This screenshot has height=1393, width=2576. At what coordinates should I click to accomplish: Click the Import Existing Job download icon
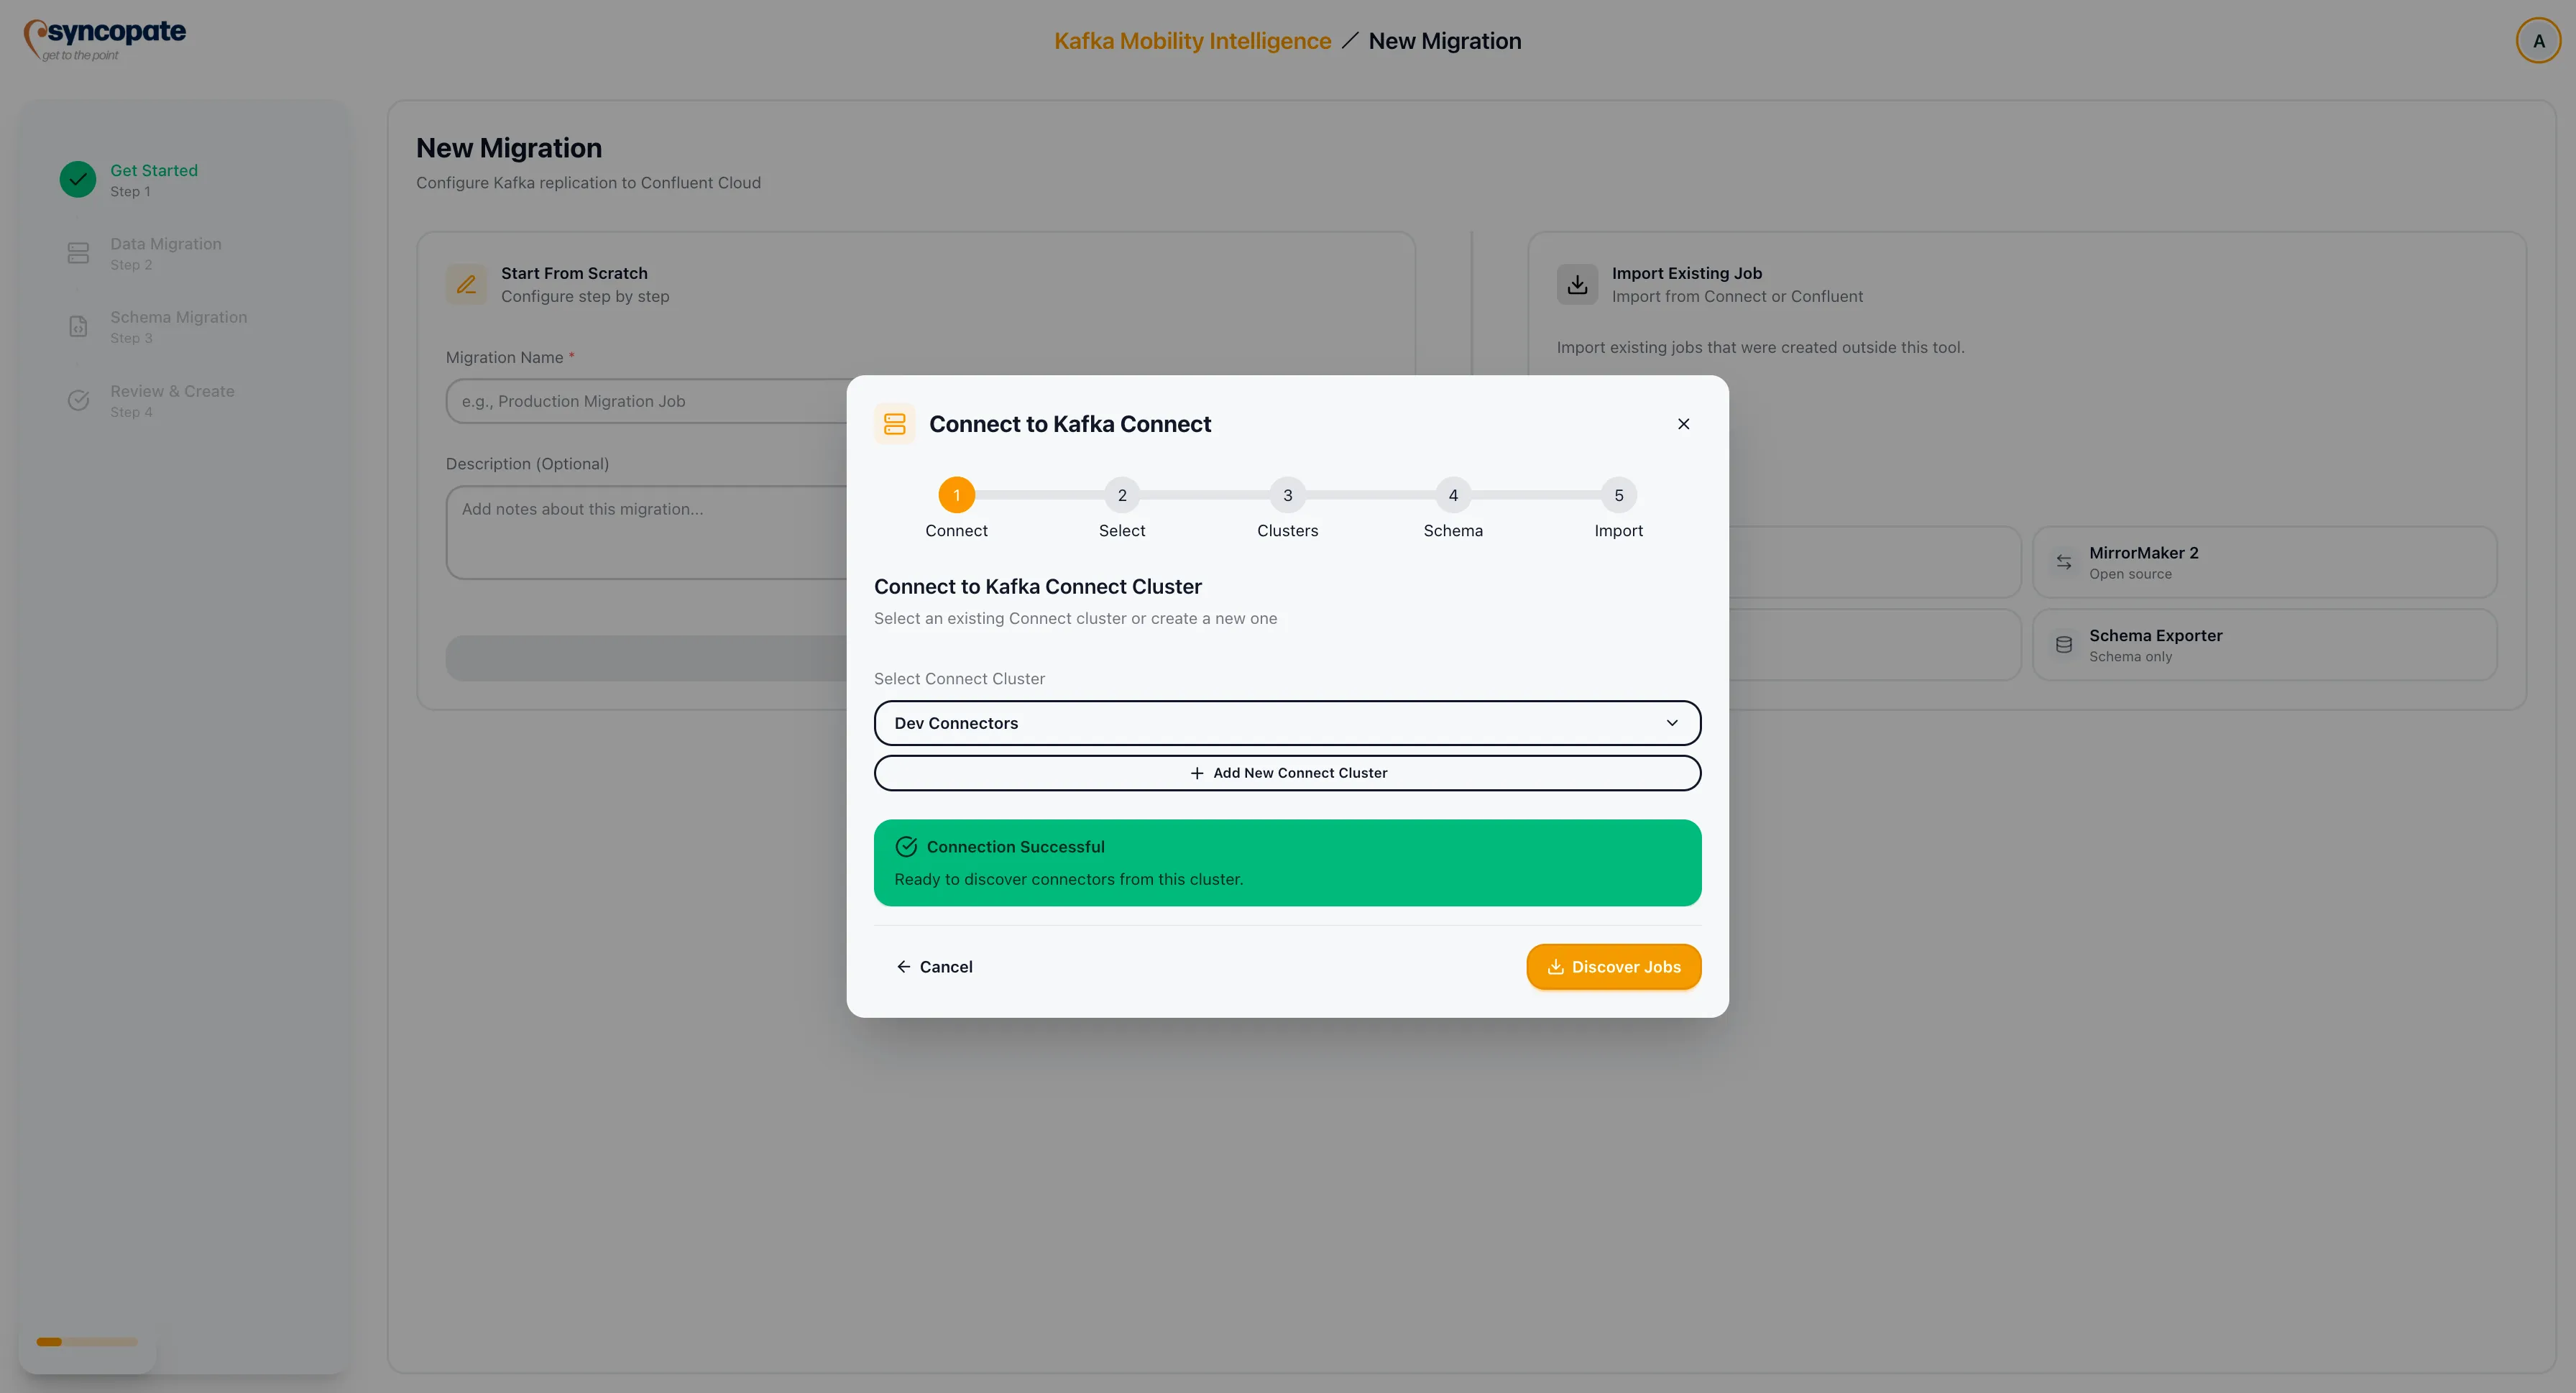(1578, 284)
